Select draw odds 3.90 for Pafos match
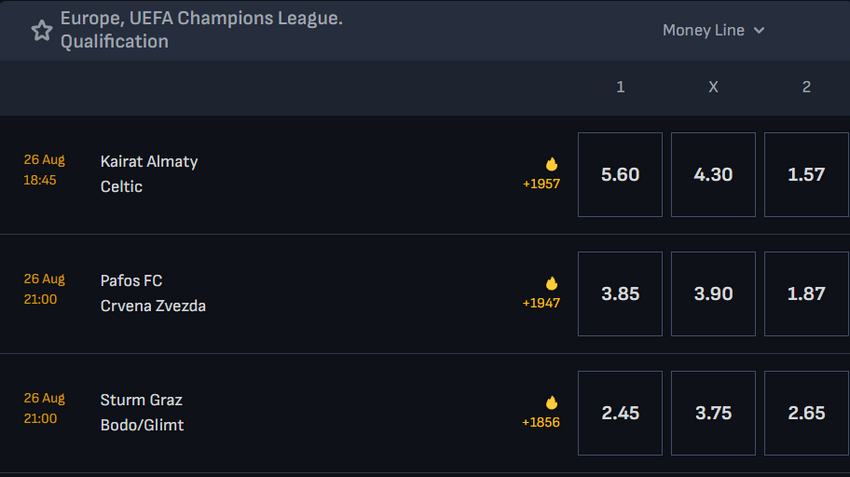Screen dimensions: 850x477 [713, 294]
